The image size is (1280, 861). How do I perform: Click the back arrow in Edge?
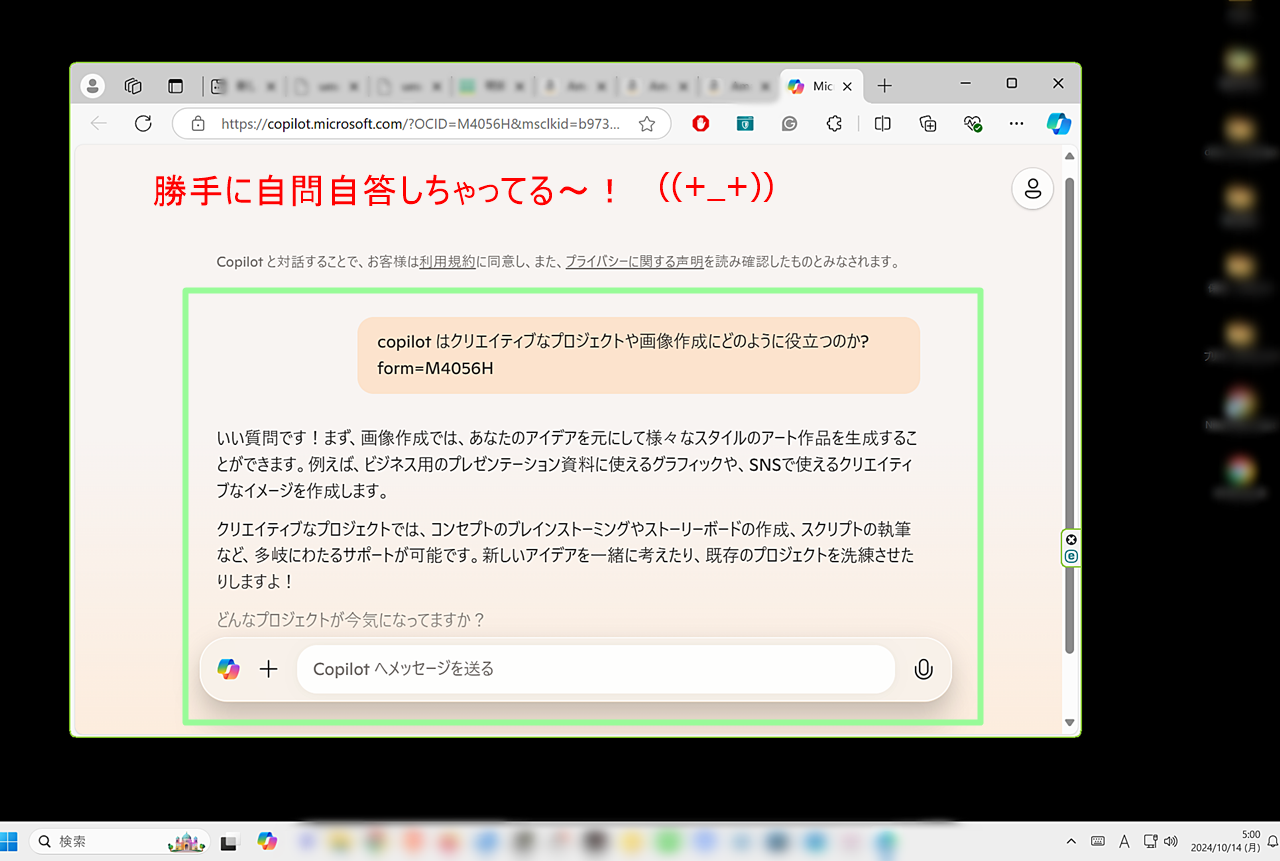click(x=98, y=124)
